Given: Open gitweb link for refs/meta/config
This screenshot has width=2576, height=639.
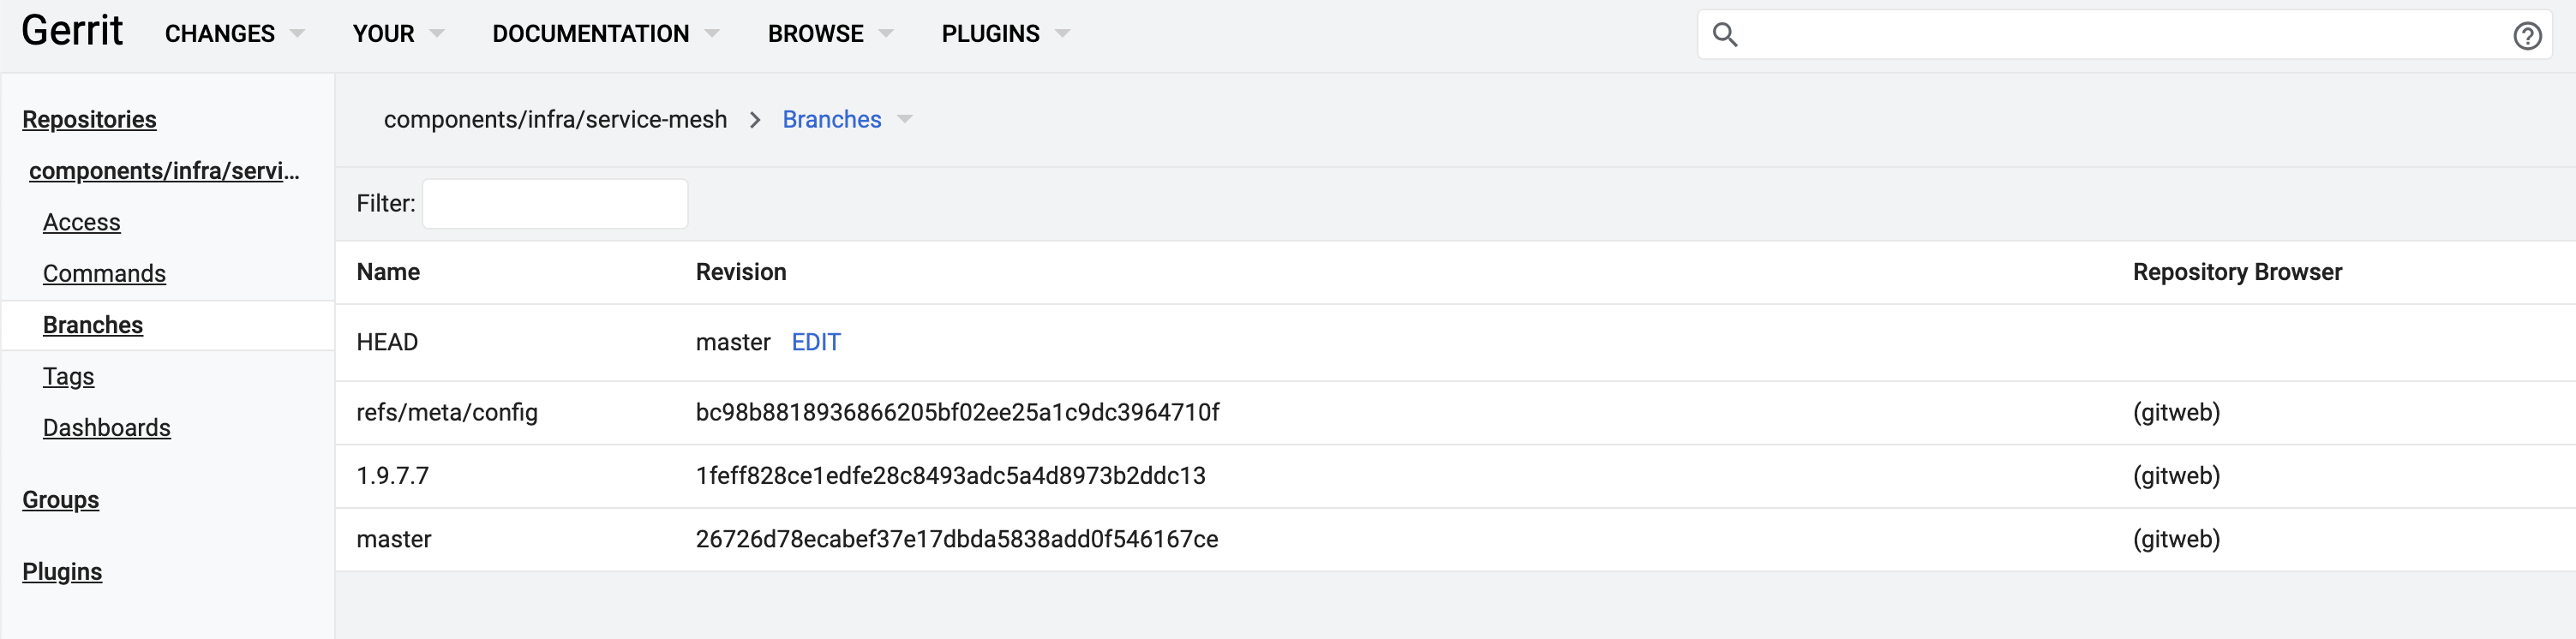Looking at the screenshot, I should click(x=2176, y=413).
